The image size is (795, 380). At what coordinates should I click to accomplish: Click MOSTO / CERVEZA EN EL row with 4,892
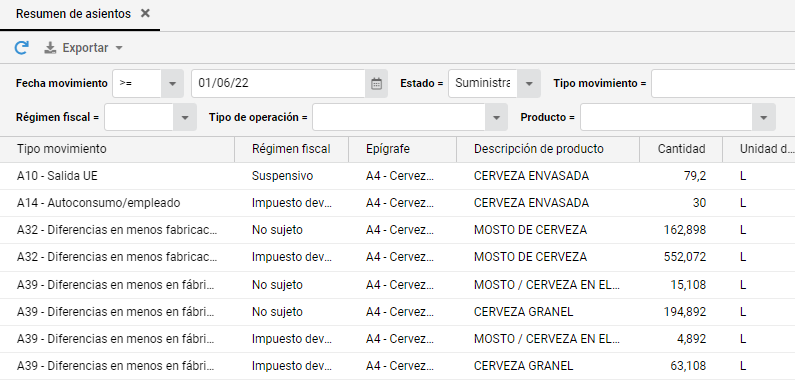pyautogui.click(x=547, y=339)
